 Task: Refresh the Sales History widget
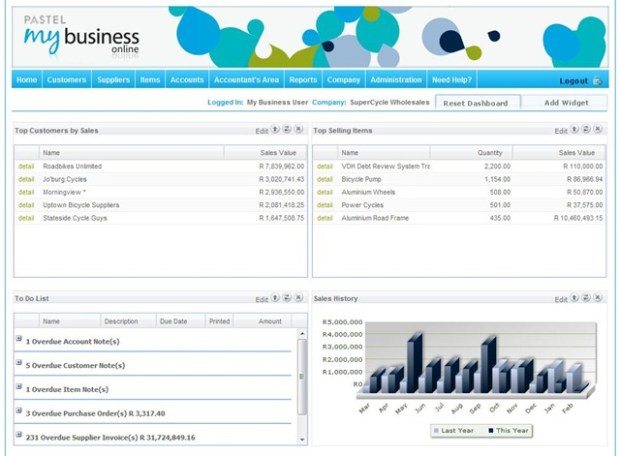click(586, 298)
